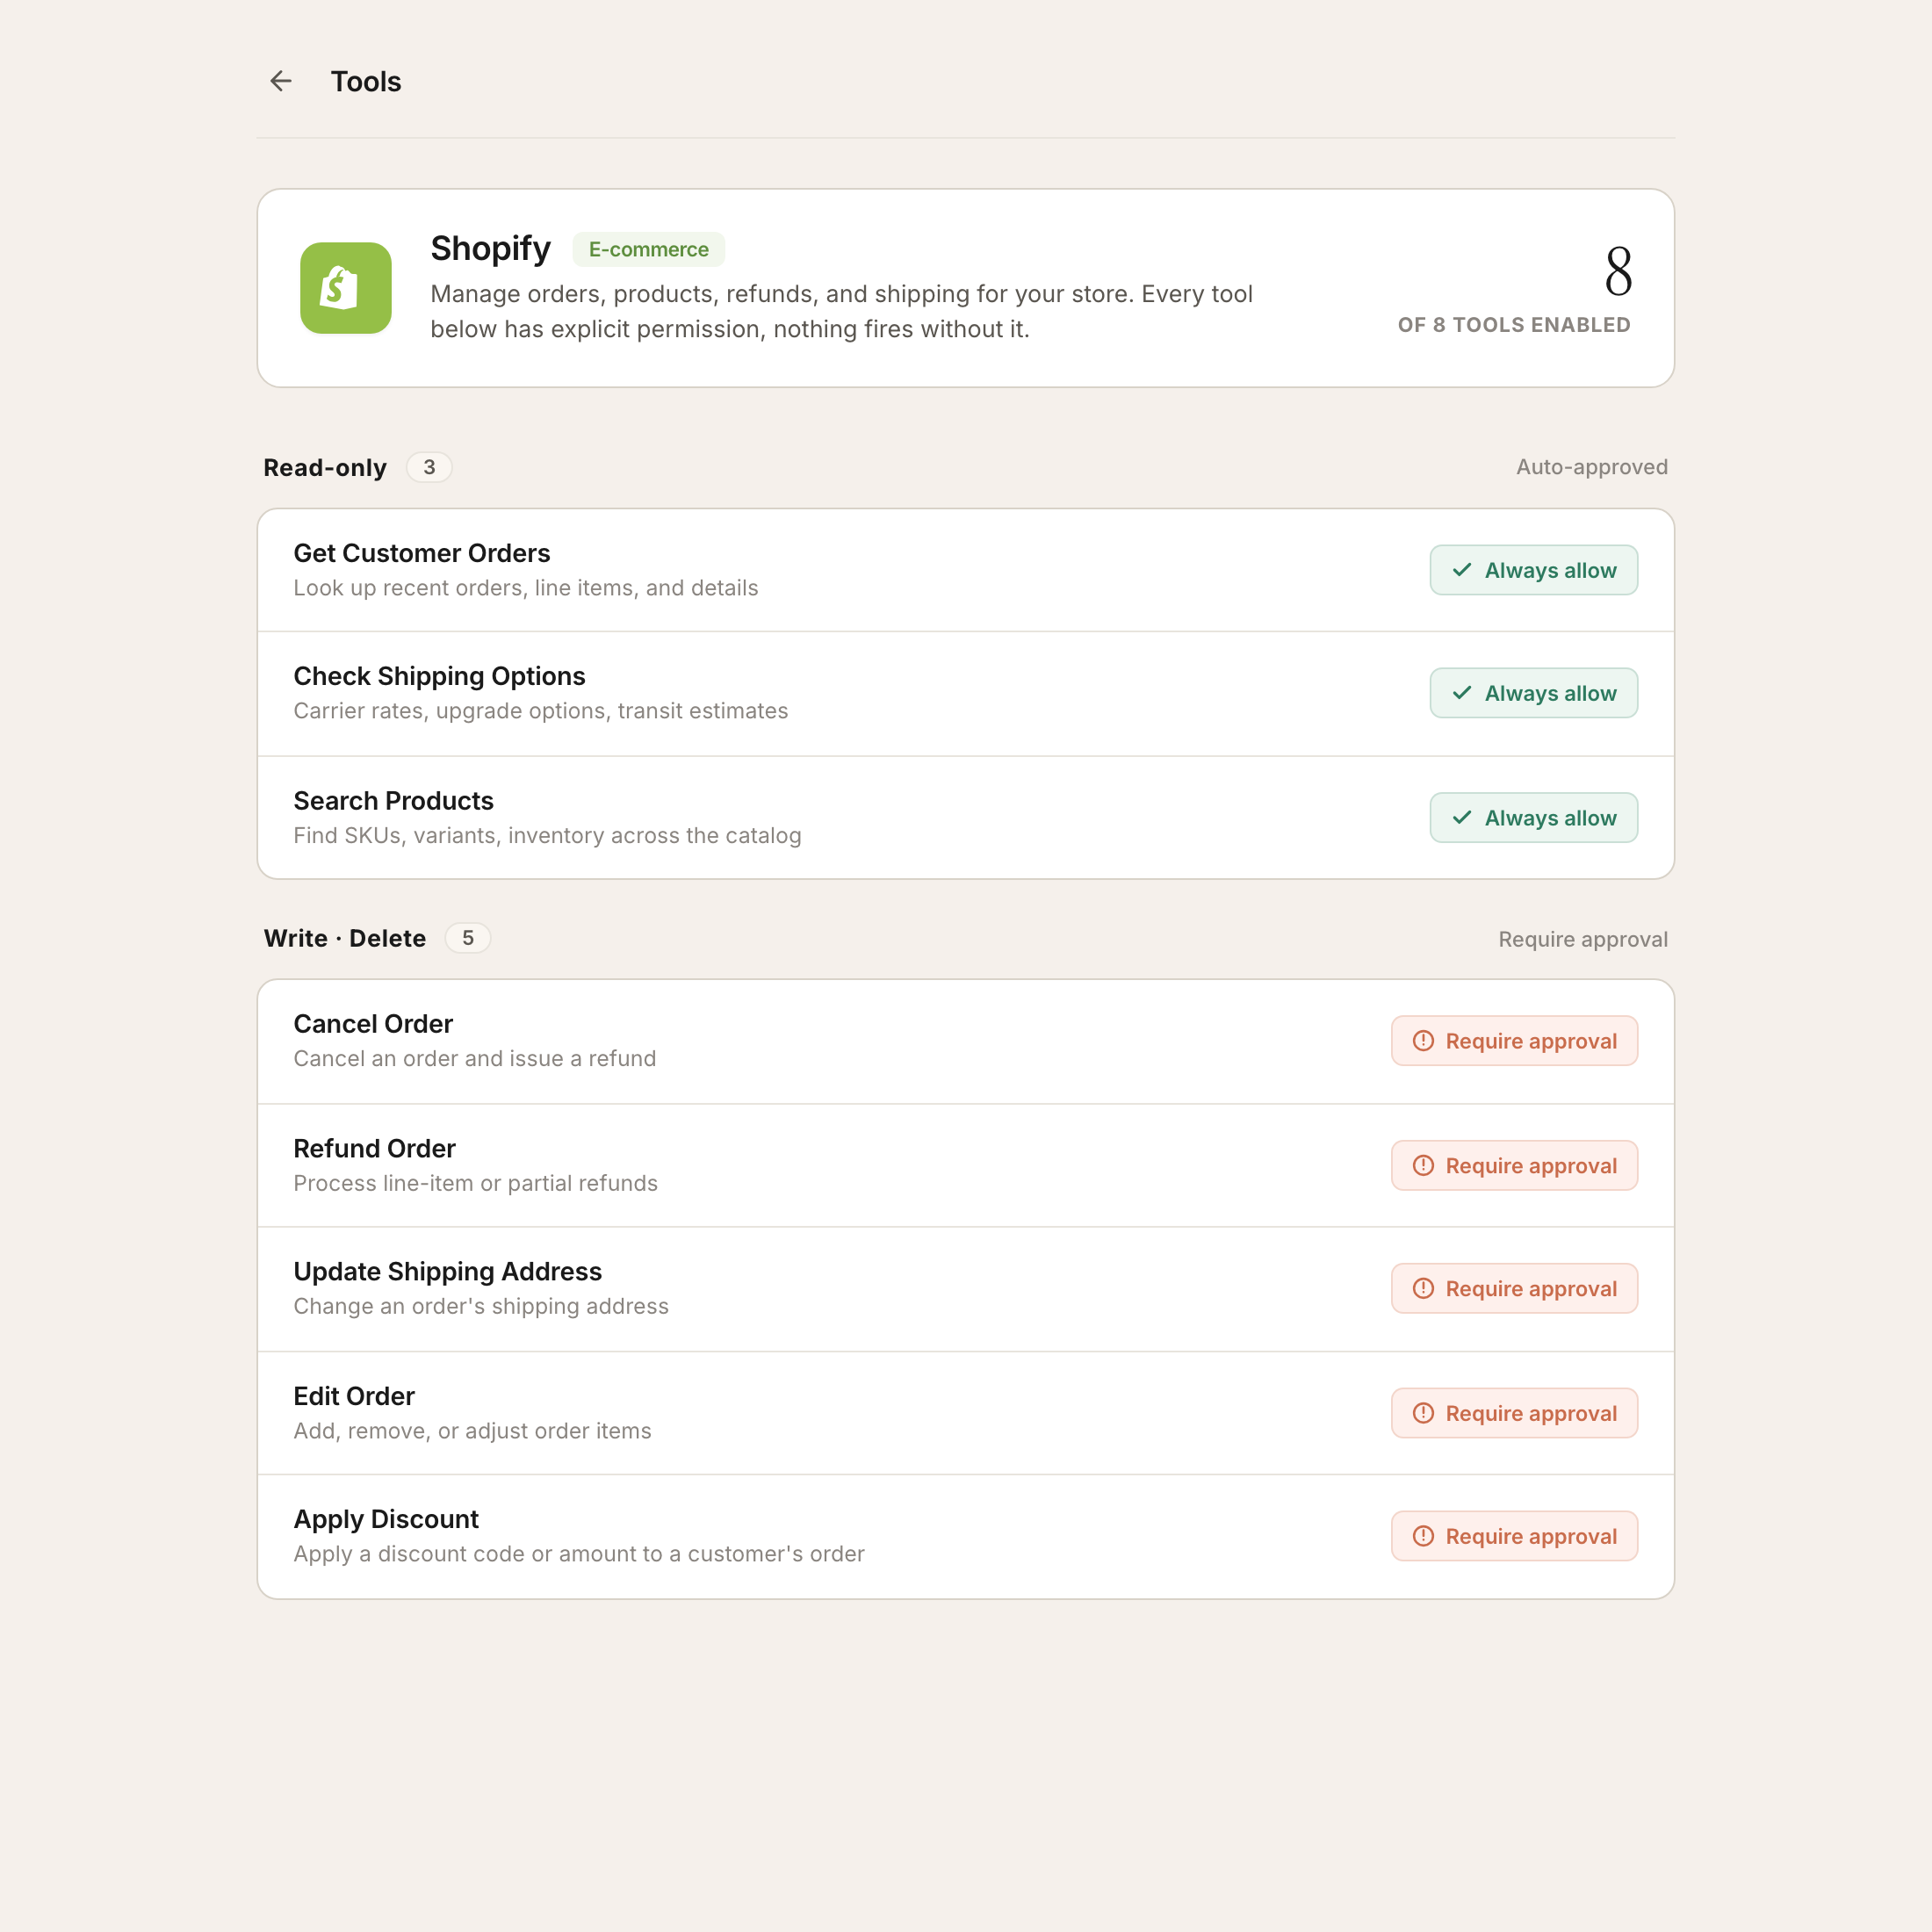Toggle Always allow for Check Shipping Options

tap(1533, 693)
